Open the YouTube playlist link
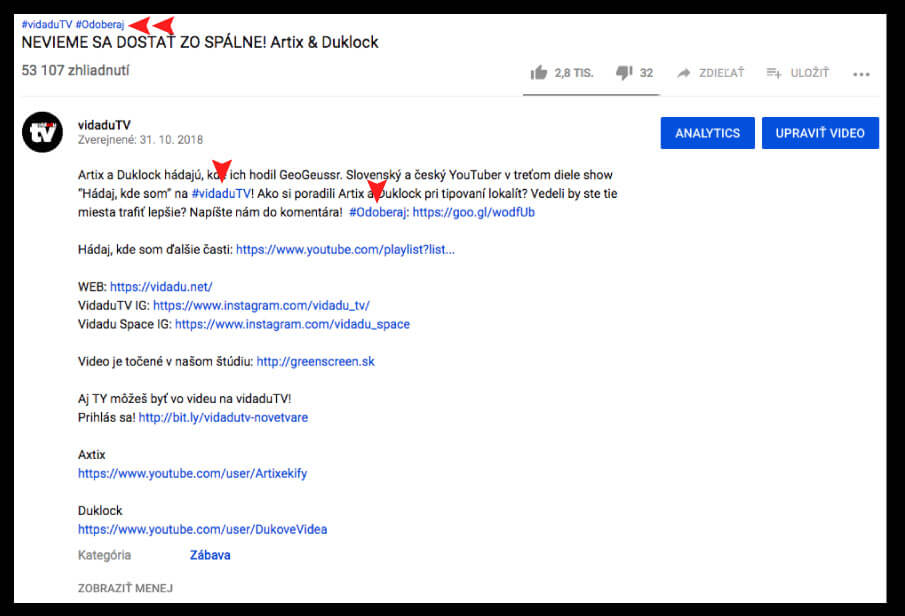Viewport: 905px width, 616px height. click(x=345, y=249)
